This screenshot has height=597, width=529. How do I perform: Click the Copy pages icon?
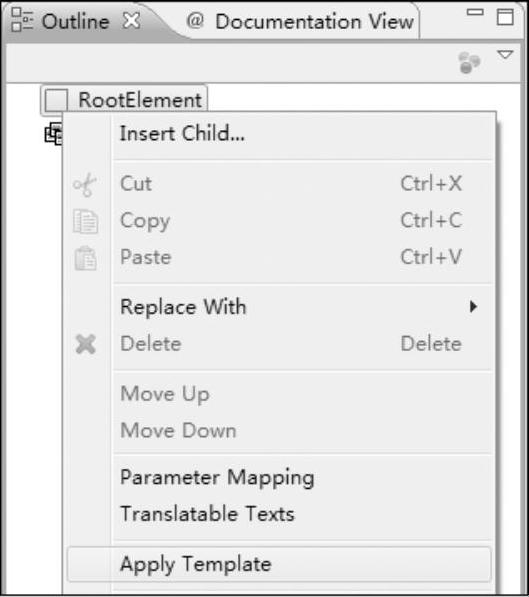click(85, 221)
